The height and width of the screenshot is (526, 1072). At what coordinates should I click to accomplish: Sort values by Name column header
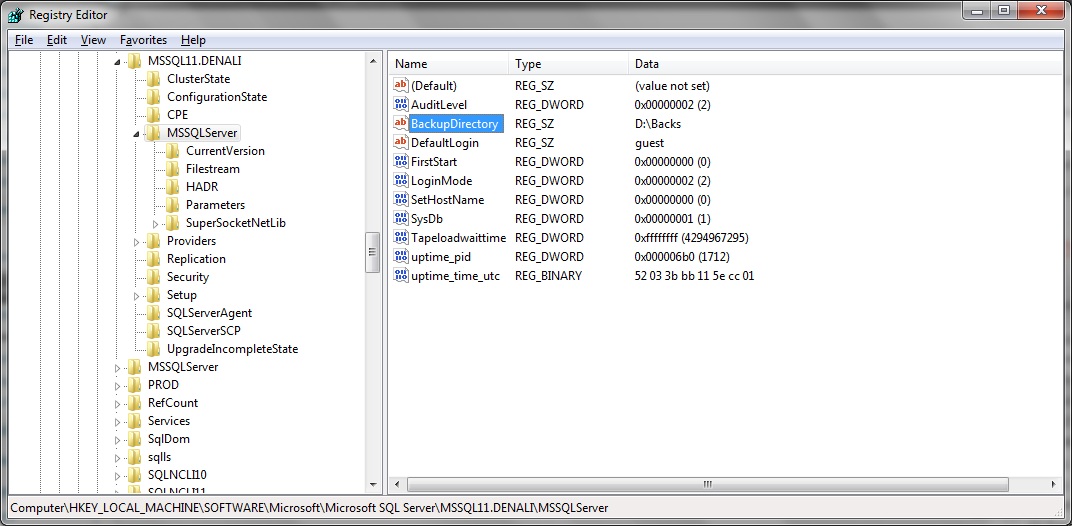click(x=448, y=64)
